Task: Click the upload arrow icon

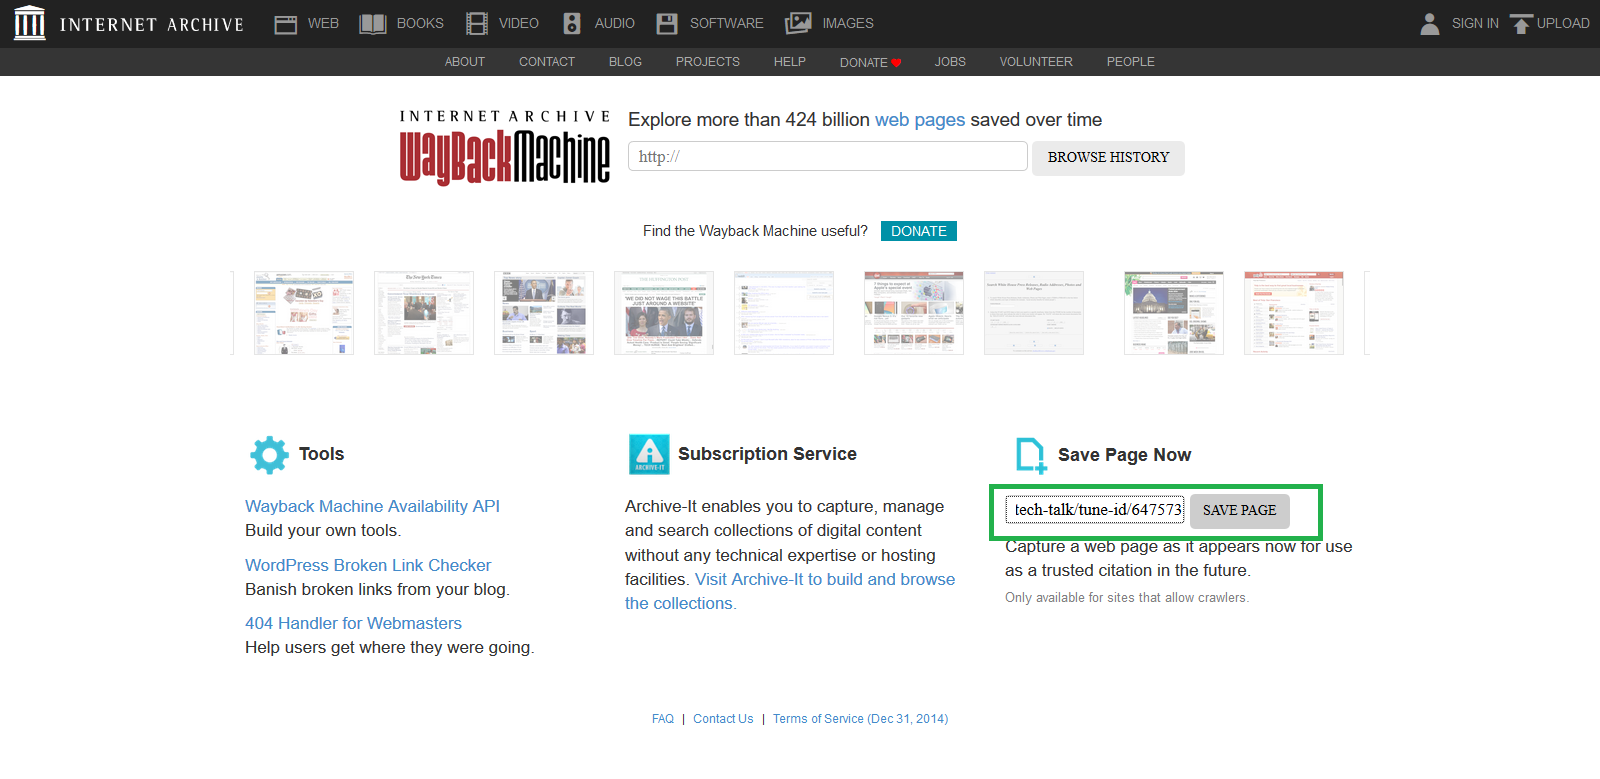Action: pos(1521,24)
